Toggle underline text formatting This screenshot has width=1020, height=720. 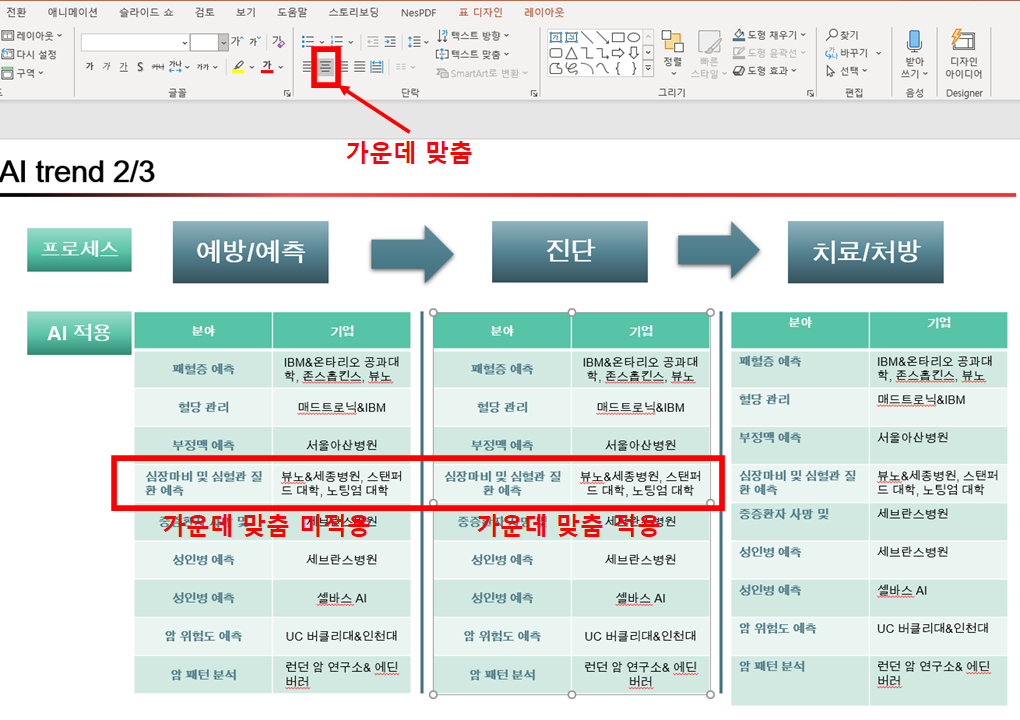(124, 66)
